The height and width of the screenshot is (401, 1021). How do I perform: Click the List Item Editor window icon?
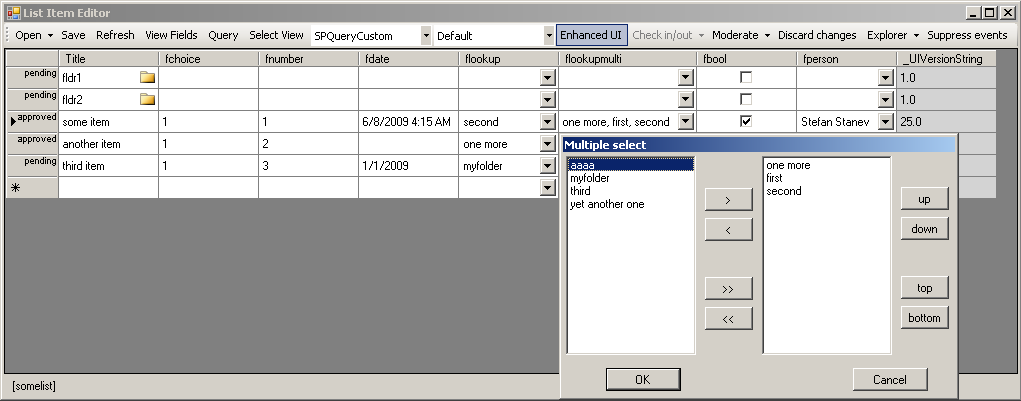point(13,12)
